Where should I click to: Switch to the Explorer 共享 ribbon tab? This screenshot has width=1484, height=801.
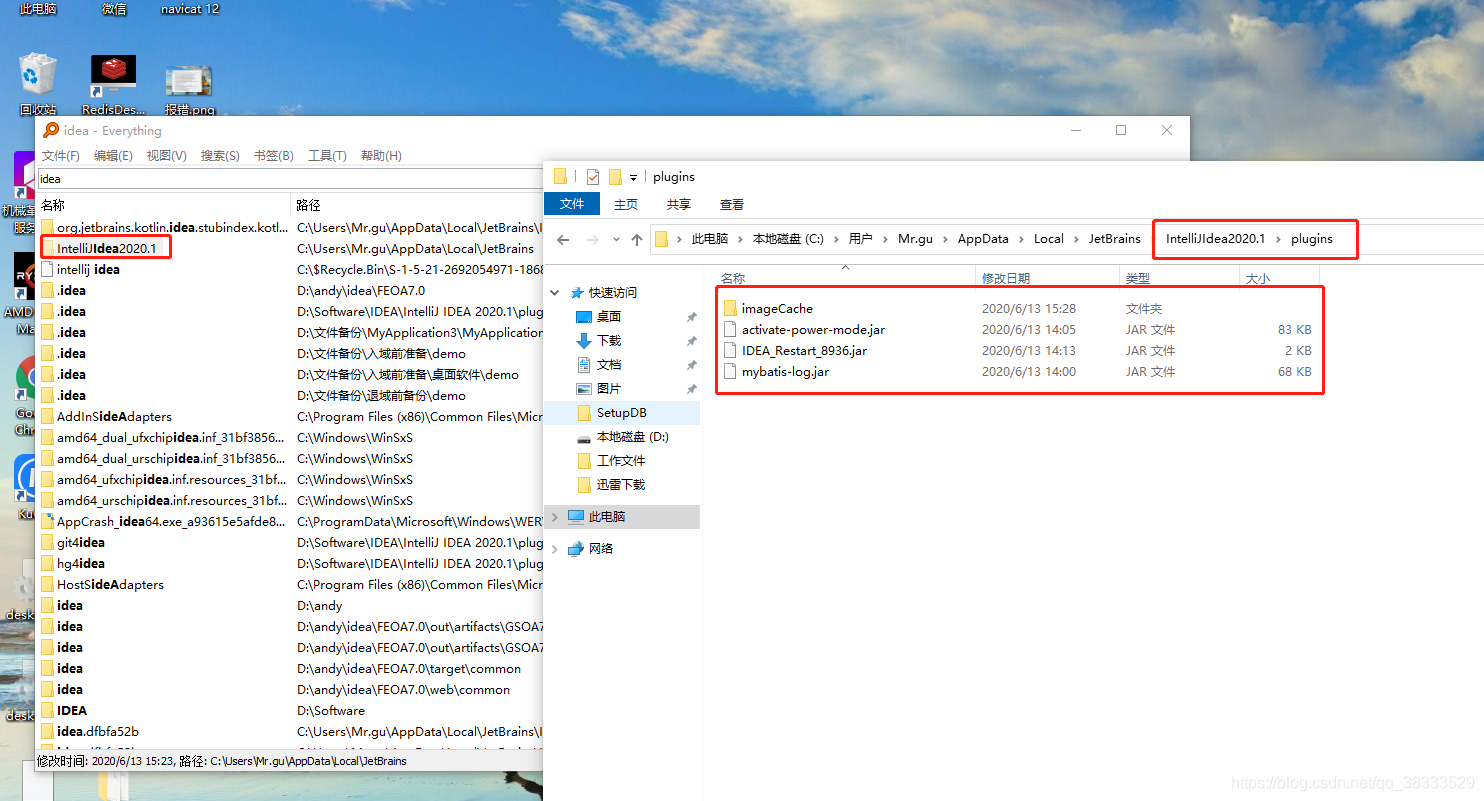[x=679, y=204]
